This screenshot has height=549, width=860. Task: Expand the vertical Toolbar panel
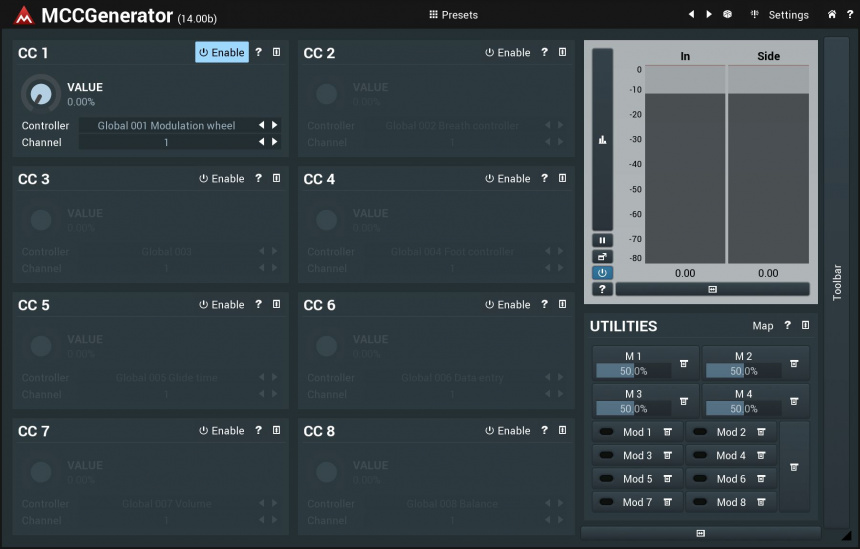836,282
